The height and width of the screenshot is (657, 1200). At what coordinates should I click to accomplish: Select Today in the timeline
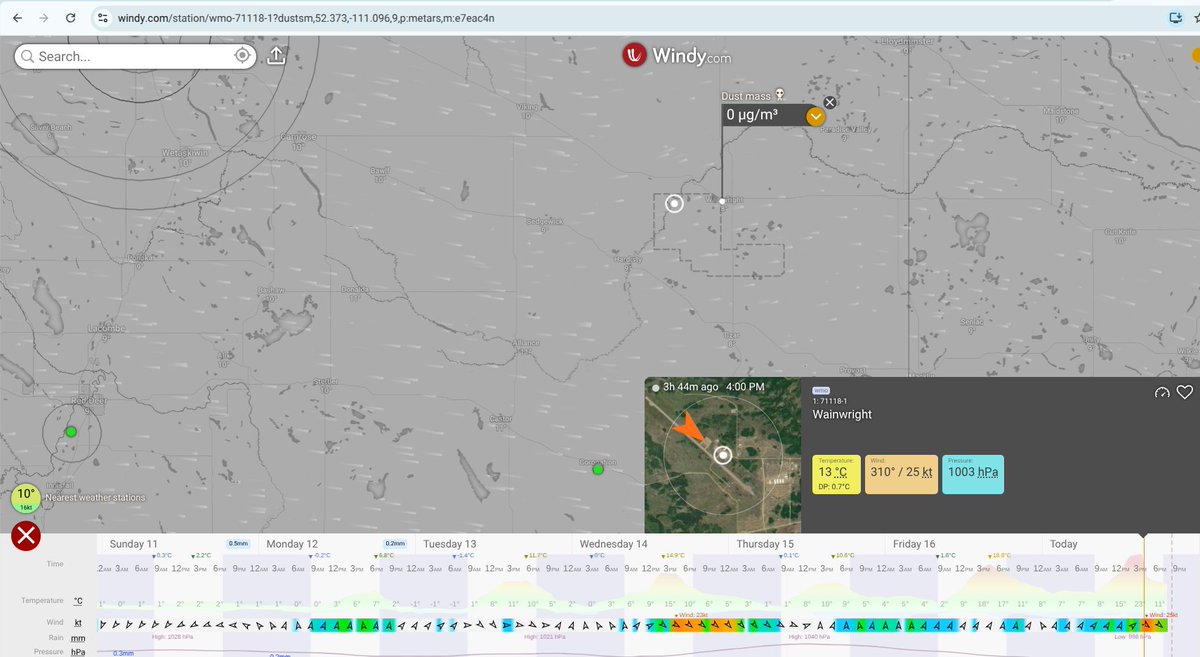tap(1063, 544)
